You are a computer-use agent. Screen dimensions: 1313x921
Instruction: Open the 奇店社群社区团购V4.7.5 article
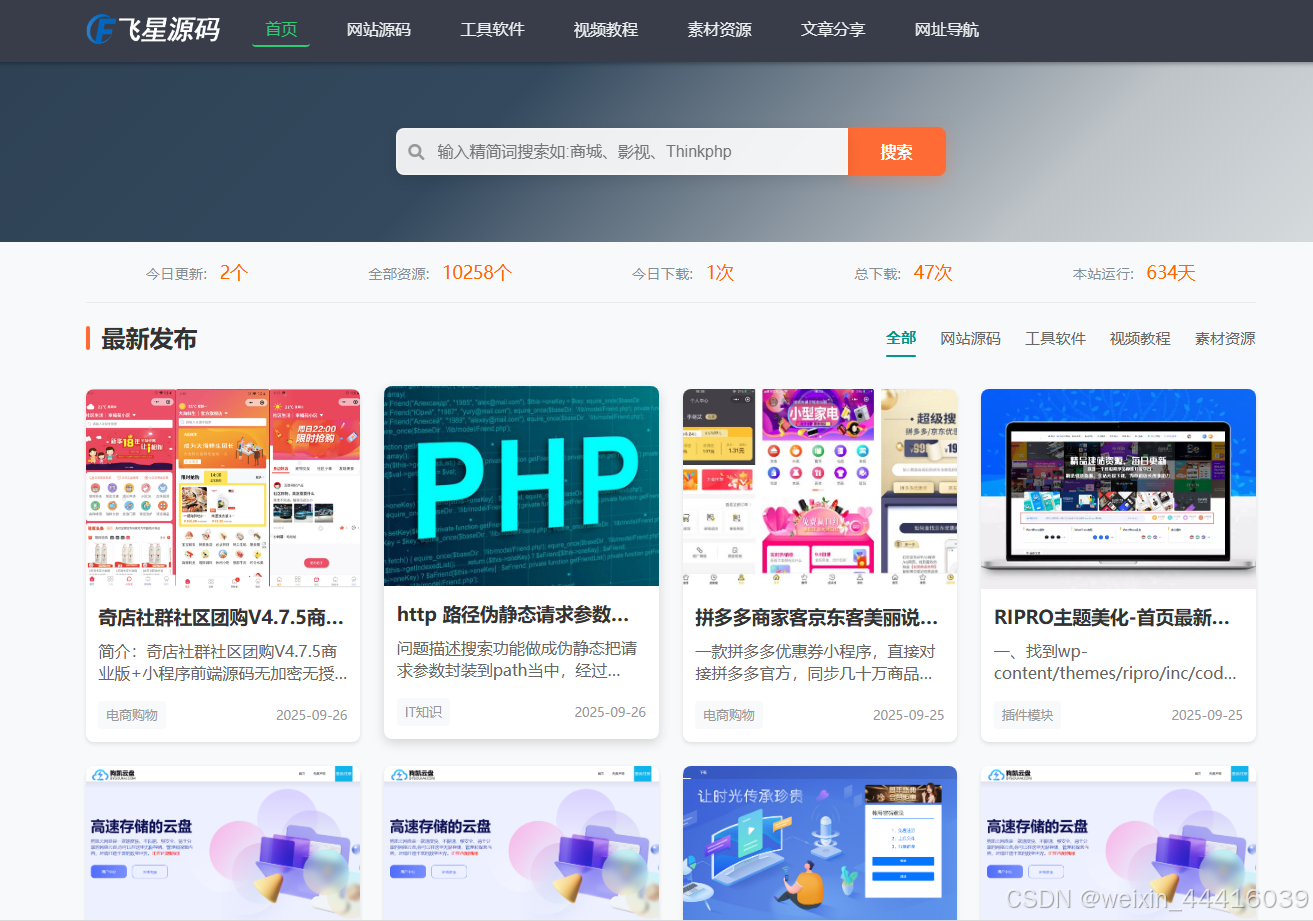pos(222,617)
